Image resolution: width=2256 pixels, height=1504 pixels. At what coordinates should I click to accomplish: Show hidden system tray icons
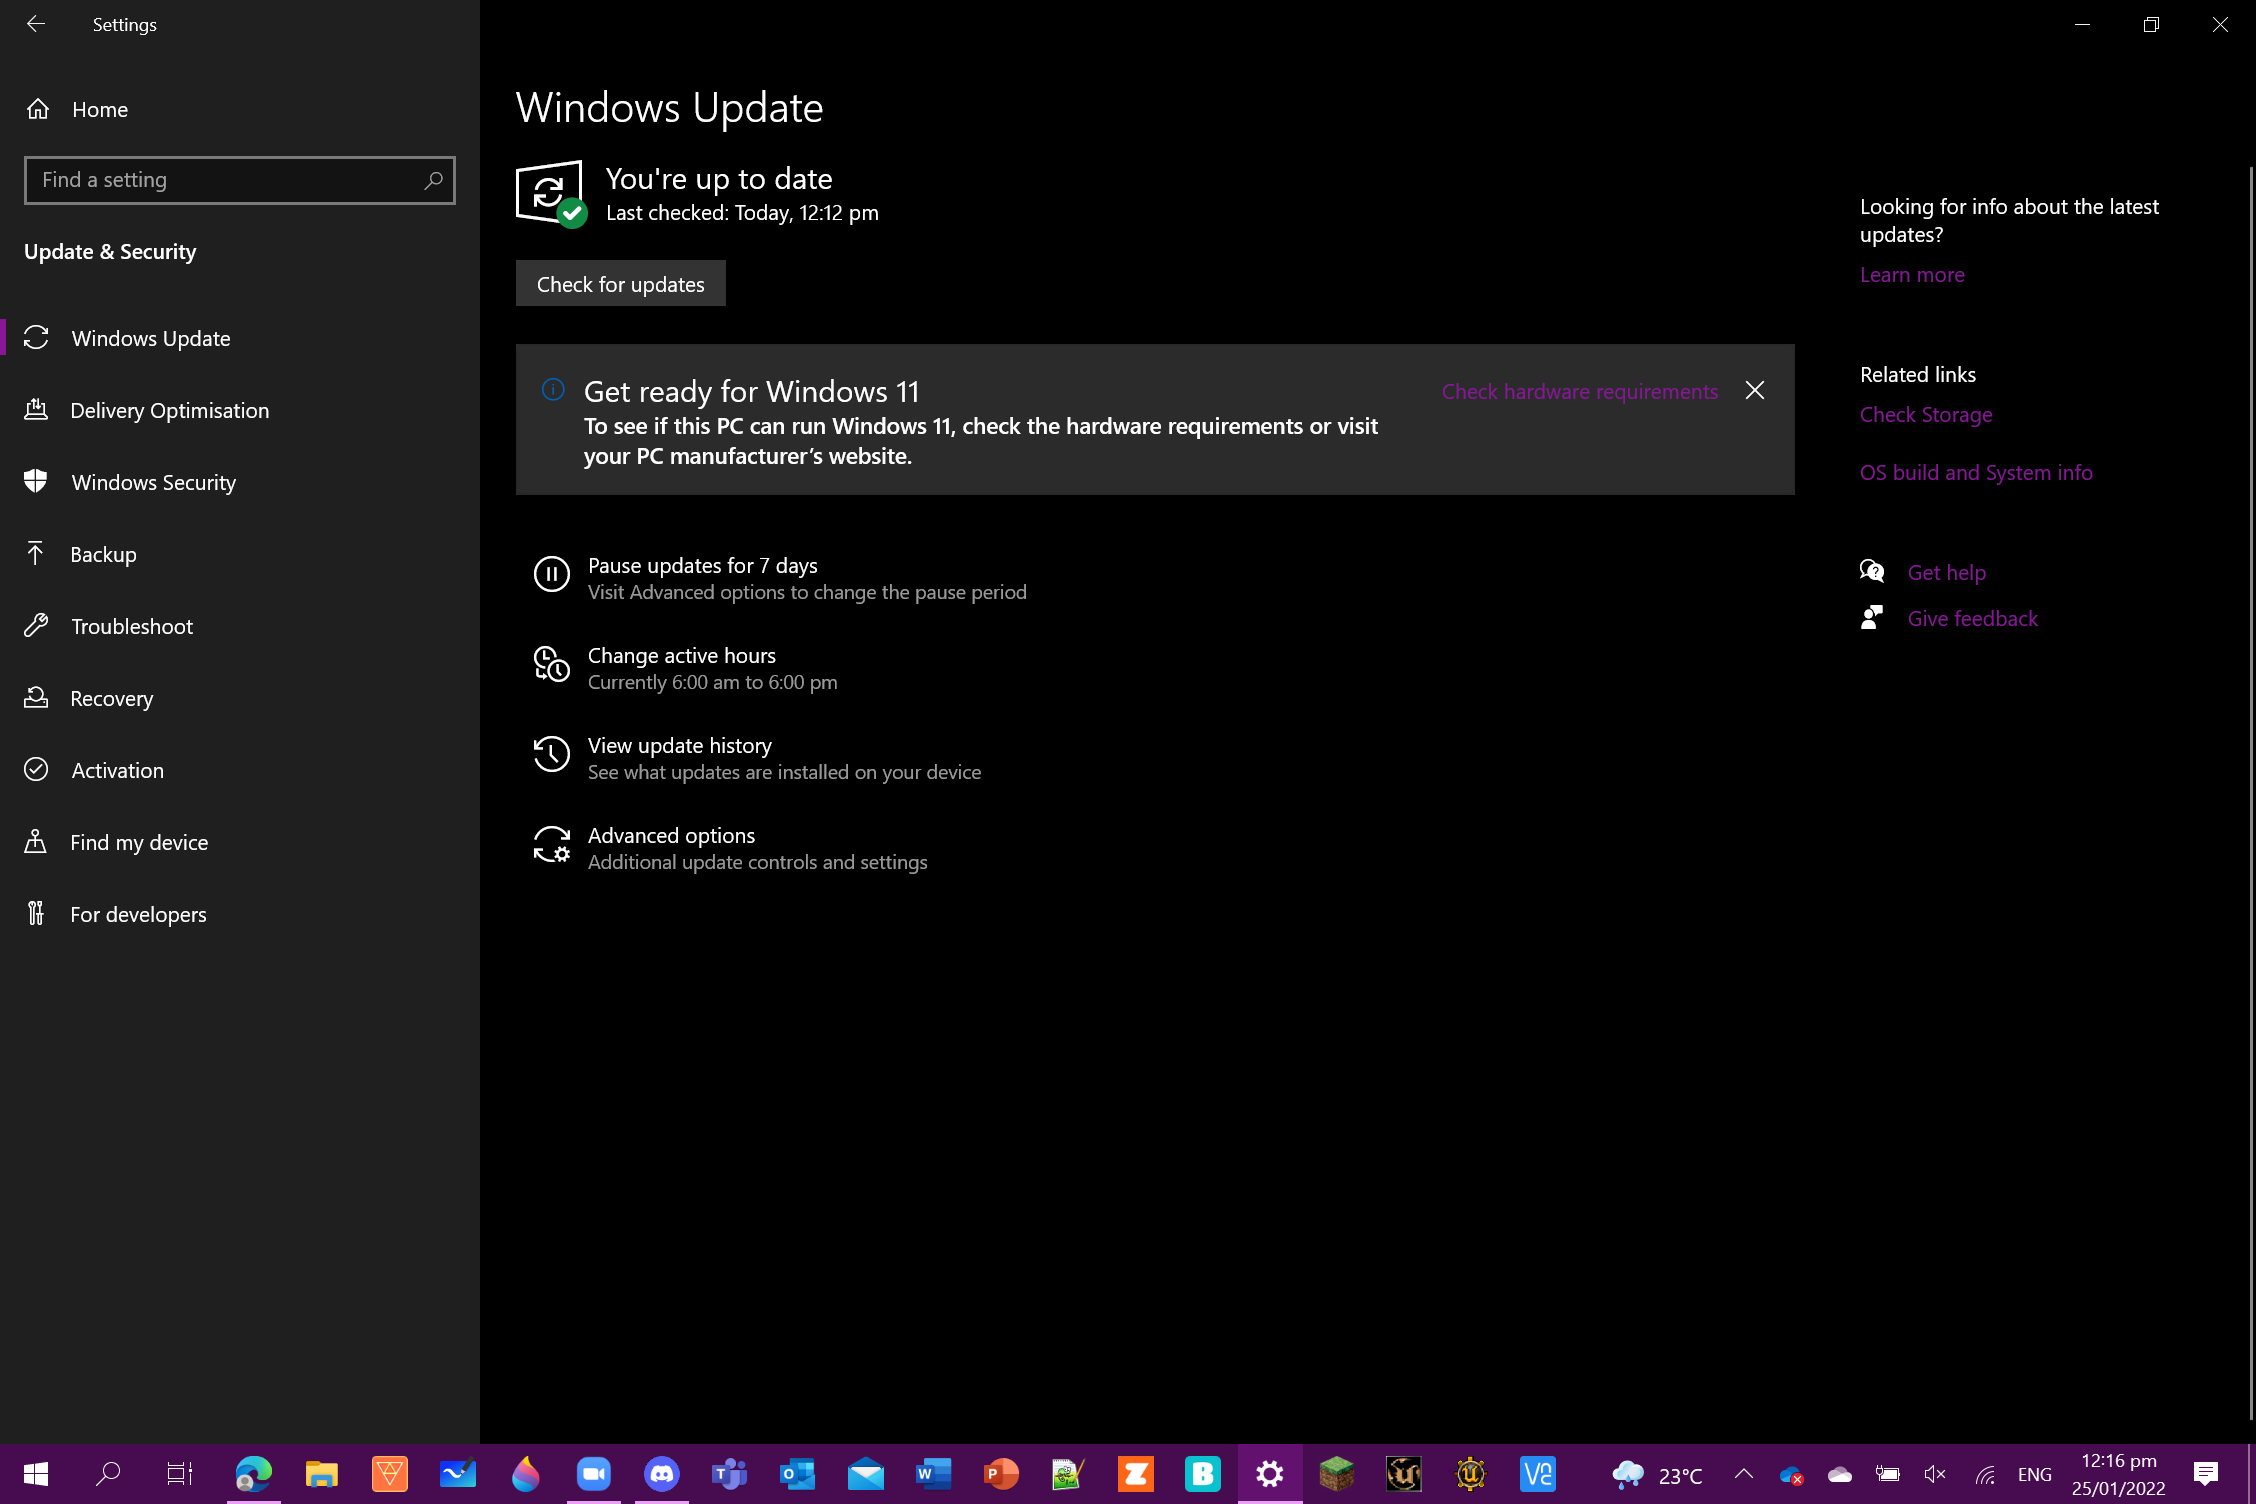(x=1744, y=1474)
